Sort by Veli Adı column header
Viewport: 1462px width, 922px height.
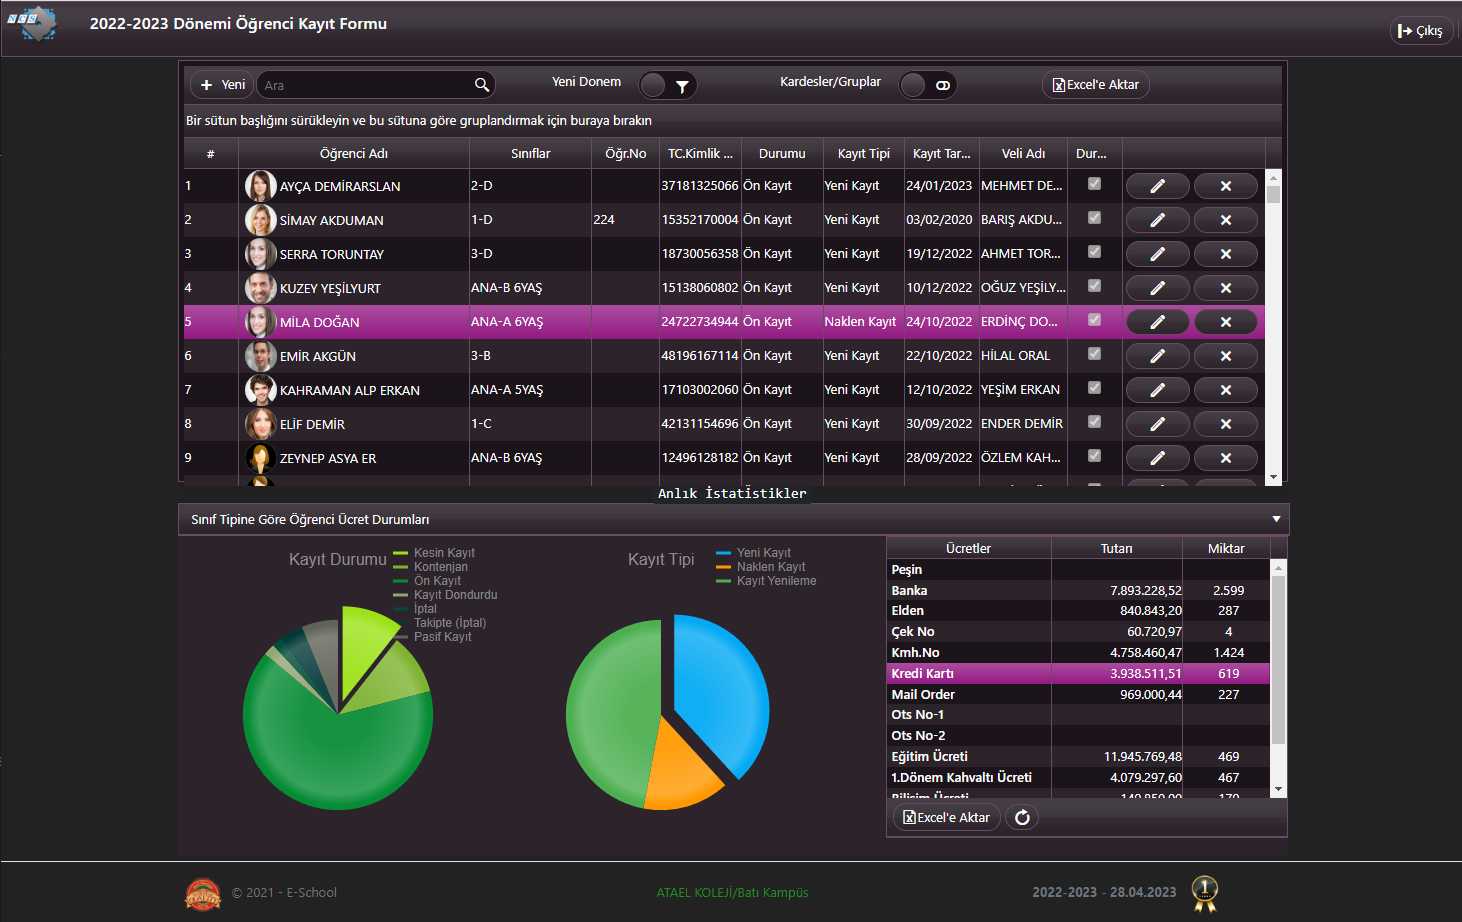point(1023,153)
